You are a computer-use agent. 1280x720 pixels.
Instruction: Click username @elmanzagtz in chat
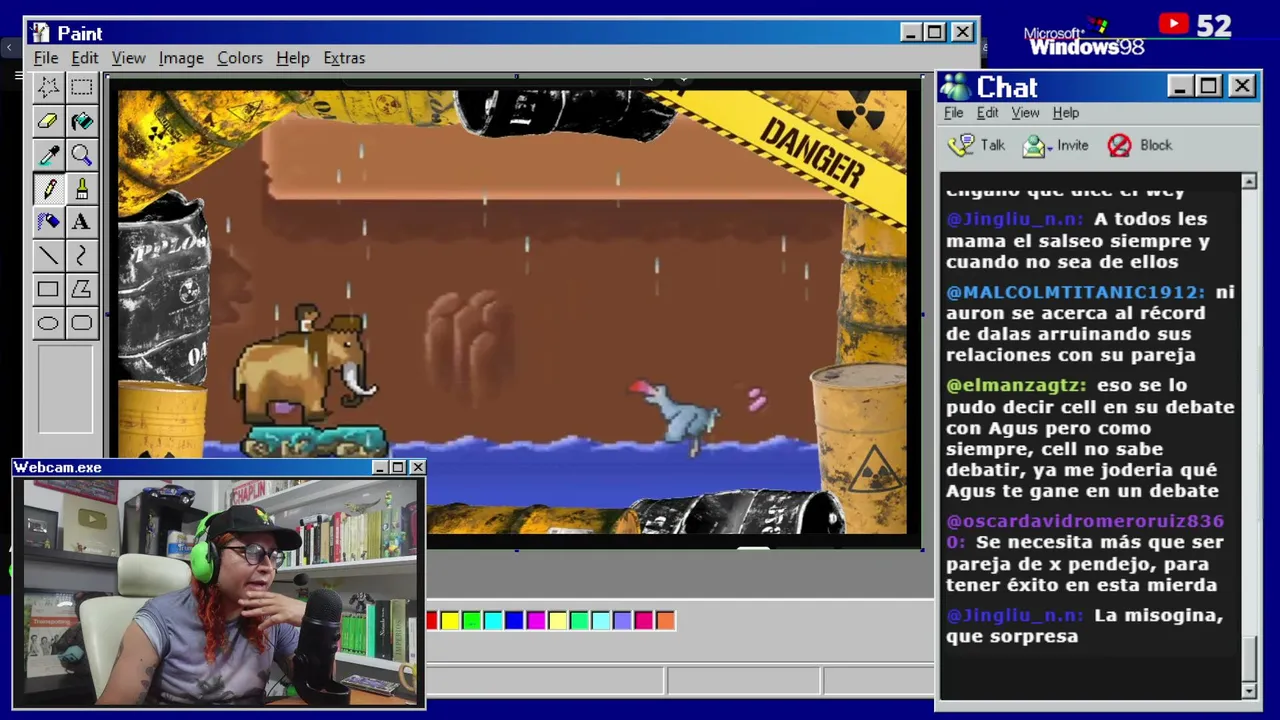coord(1017,385)
